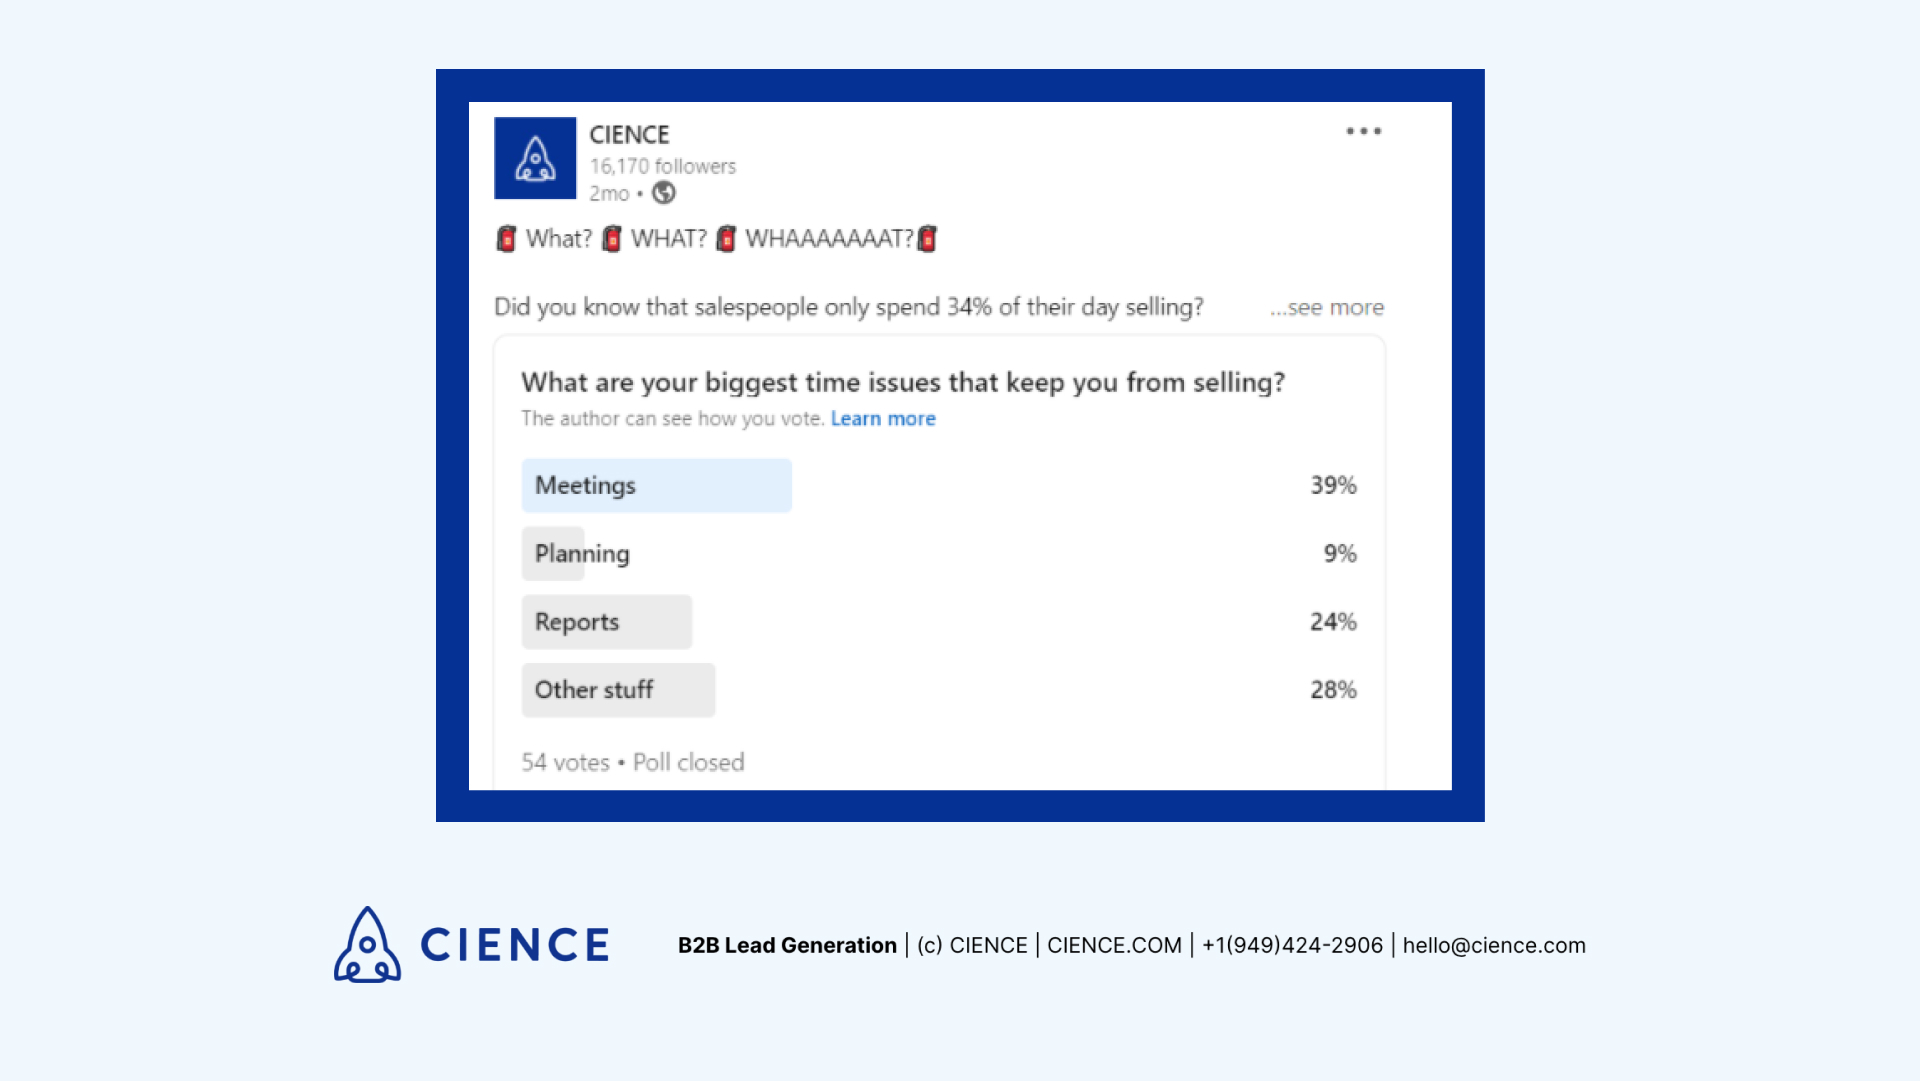This screenshot has height=1081, width=1920.
Task: Expand the post with see more
Action: point(1326,307)
